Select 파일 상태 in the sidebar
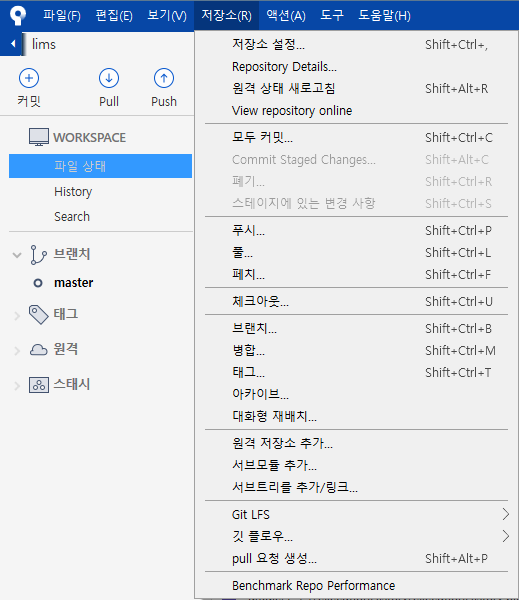This screenshot has width=519, height=600. [x=100, y=166]
